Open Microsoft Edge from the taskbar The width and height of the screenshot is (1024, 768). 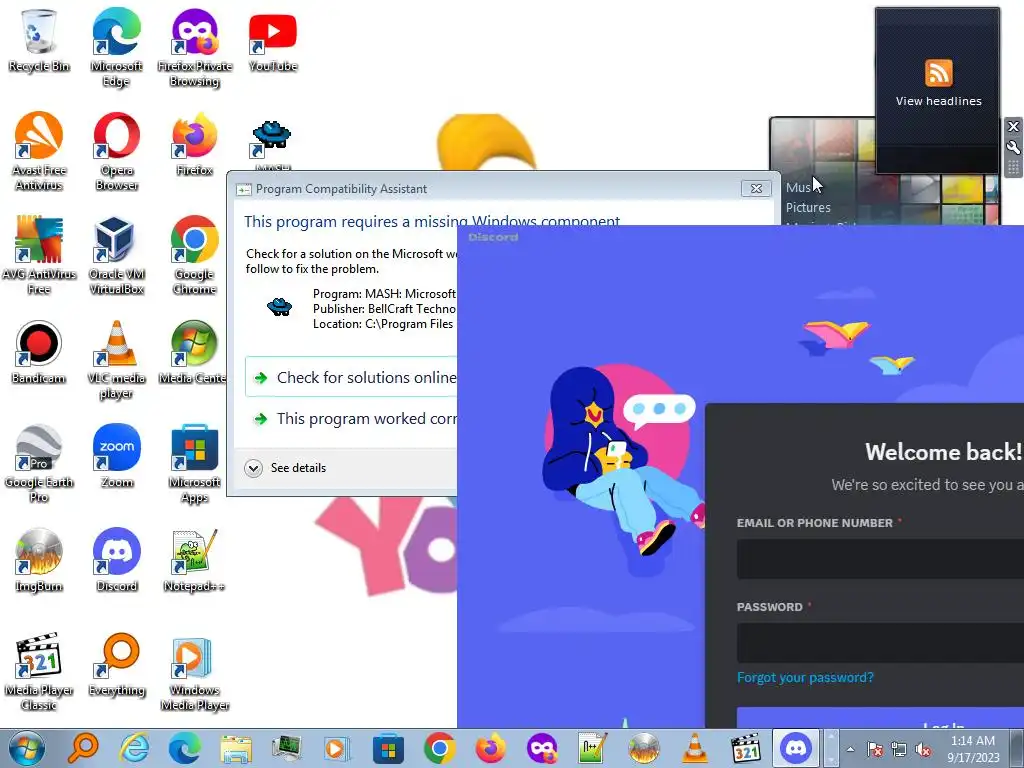185,748
